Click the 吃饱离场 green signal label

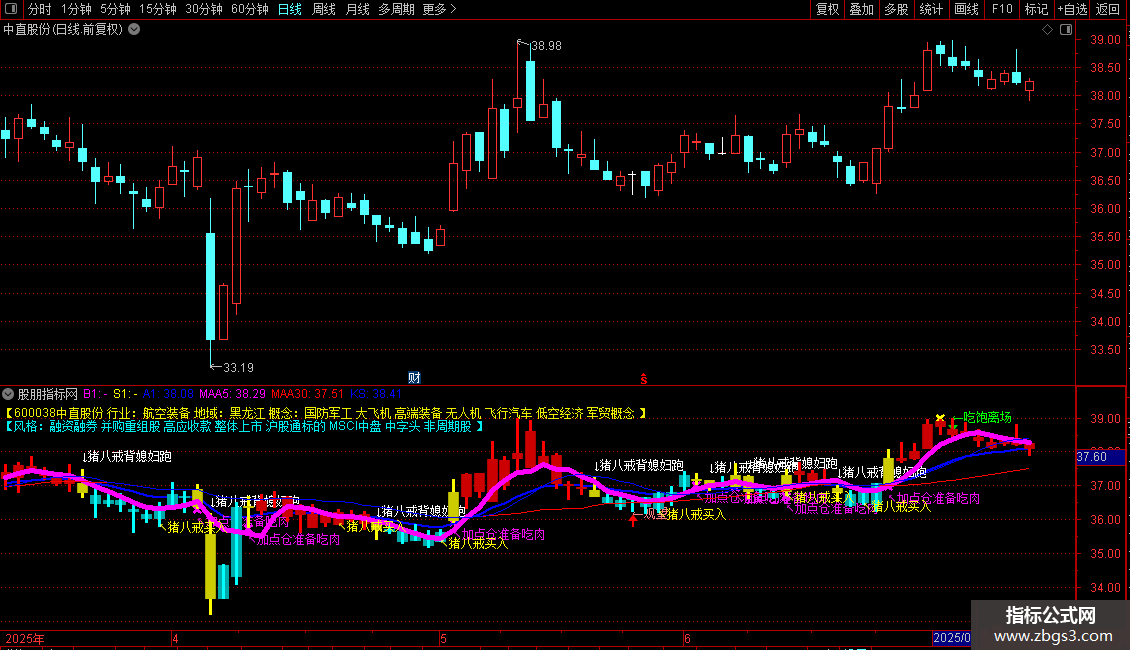pyautogui.click(x=987, y=417)
